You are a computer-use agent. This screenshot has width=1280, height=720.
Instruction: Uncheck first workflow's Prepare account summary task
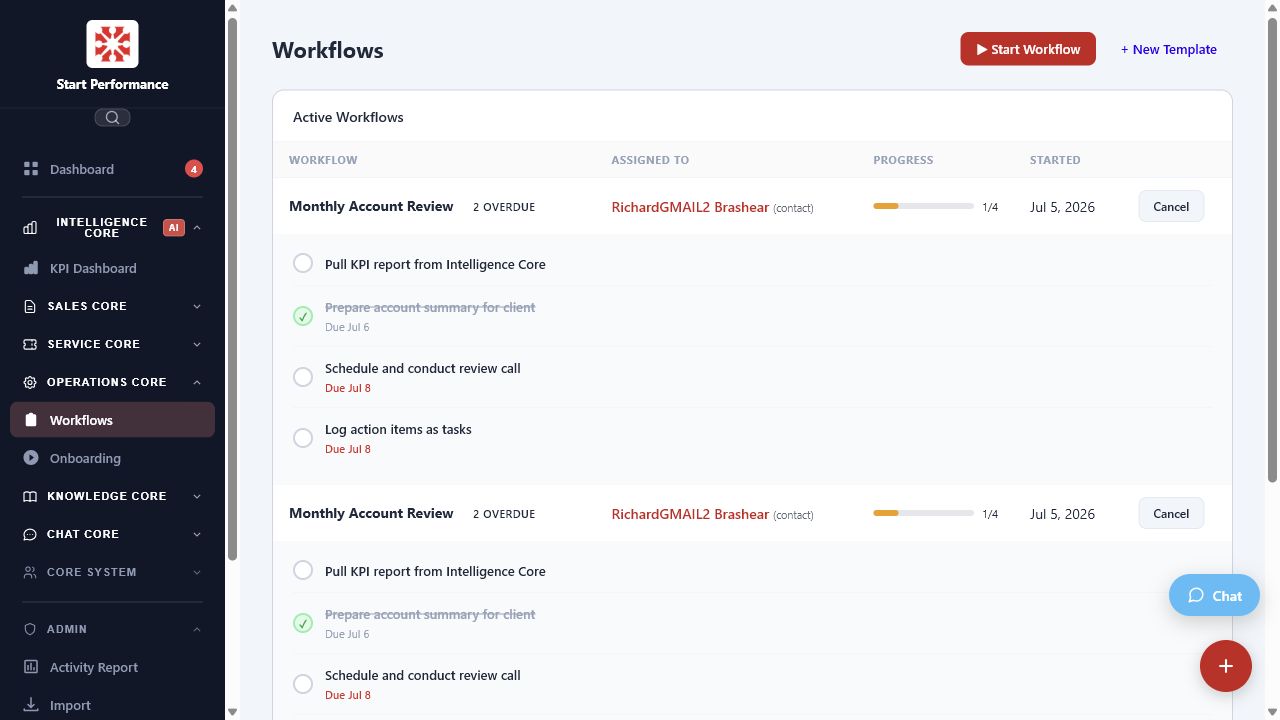click(303, 316)
